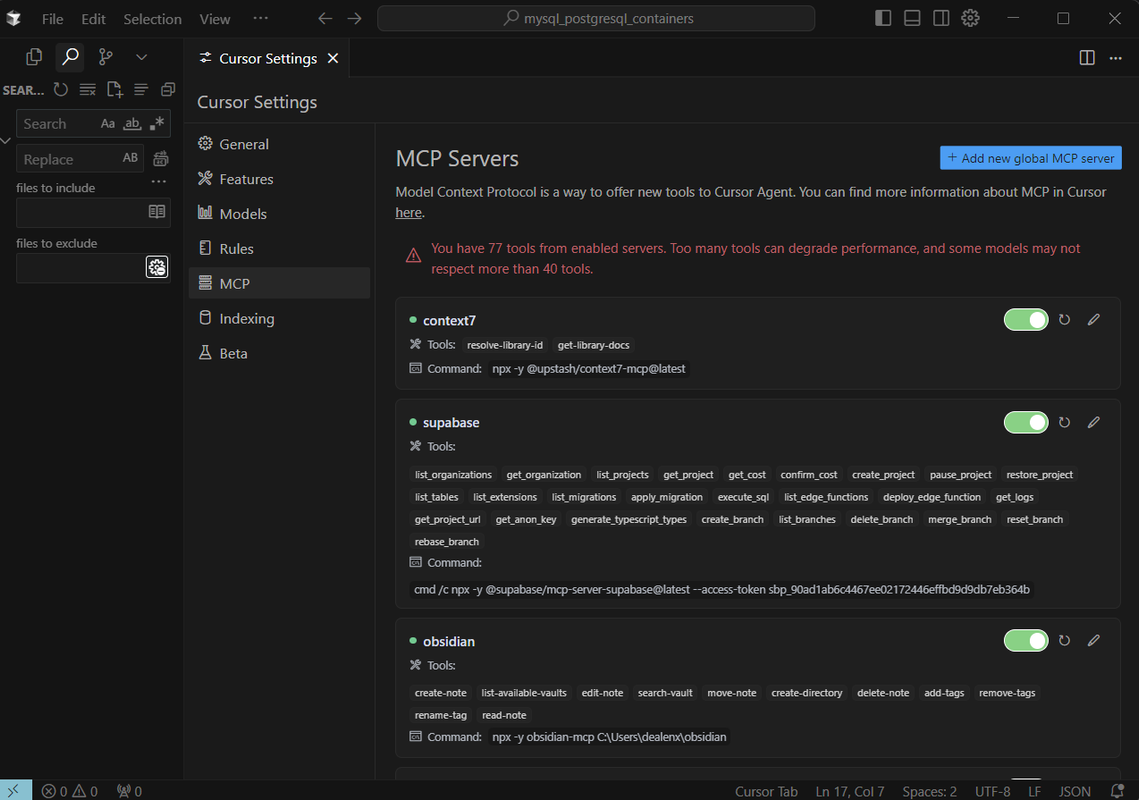Click the resolve-library-id tool tag
The width and height of the screenshot is (1139, 800).
click(505, 345)
